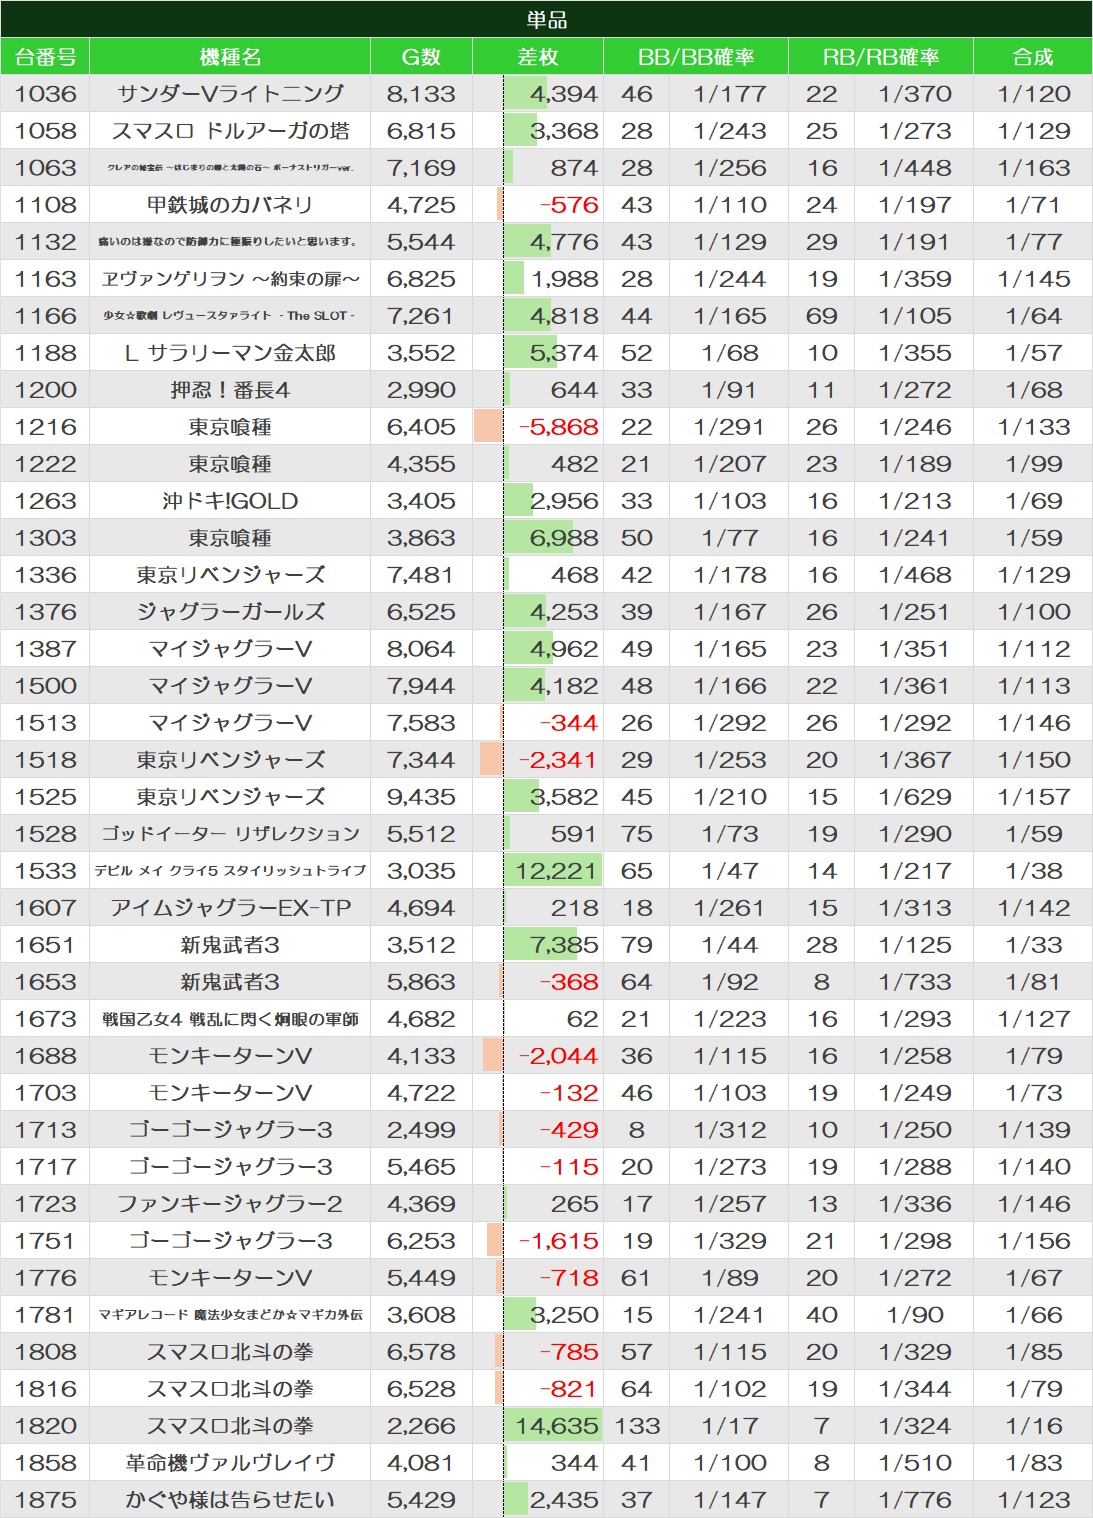Select RB probability 1/510
The width and height of the screenshot is (1093, 1518).
pos(915,1463)
